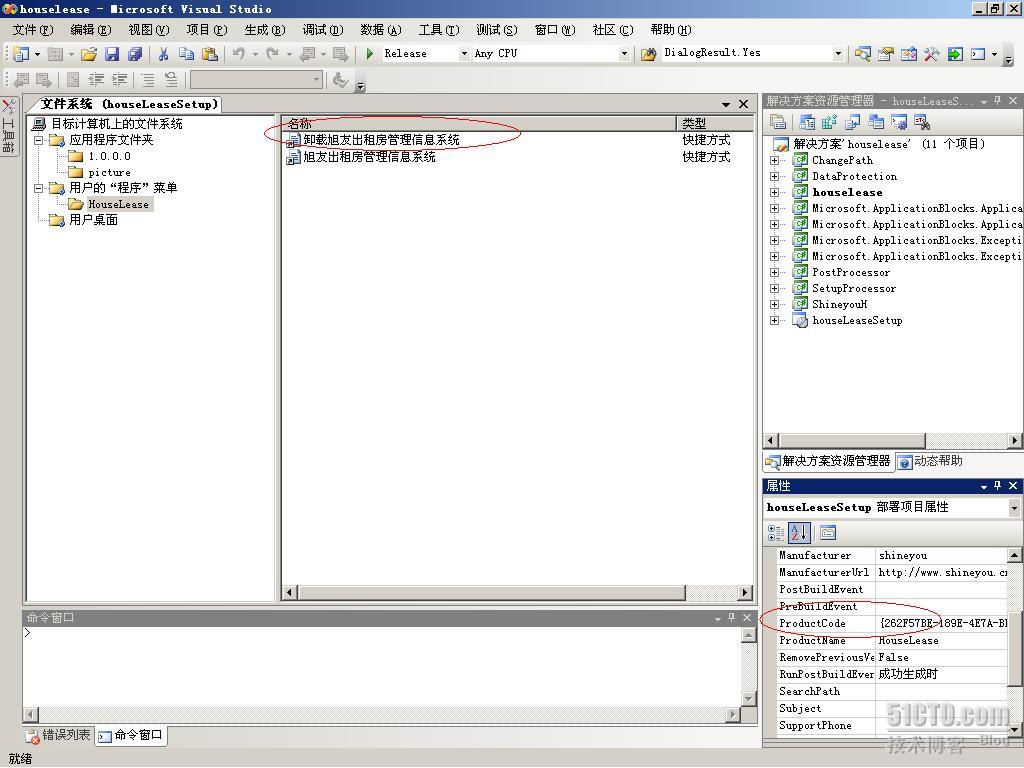Open the Custom Actions Editor icon in Solution Explorer
1024x768 pixels.
point(899,122)
